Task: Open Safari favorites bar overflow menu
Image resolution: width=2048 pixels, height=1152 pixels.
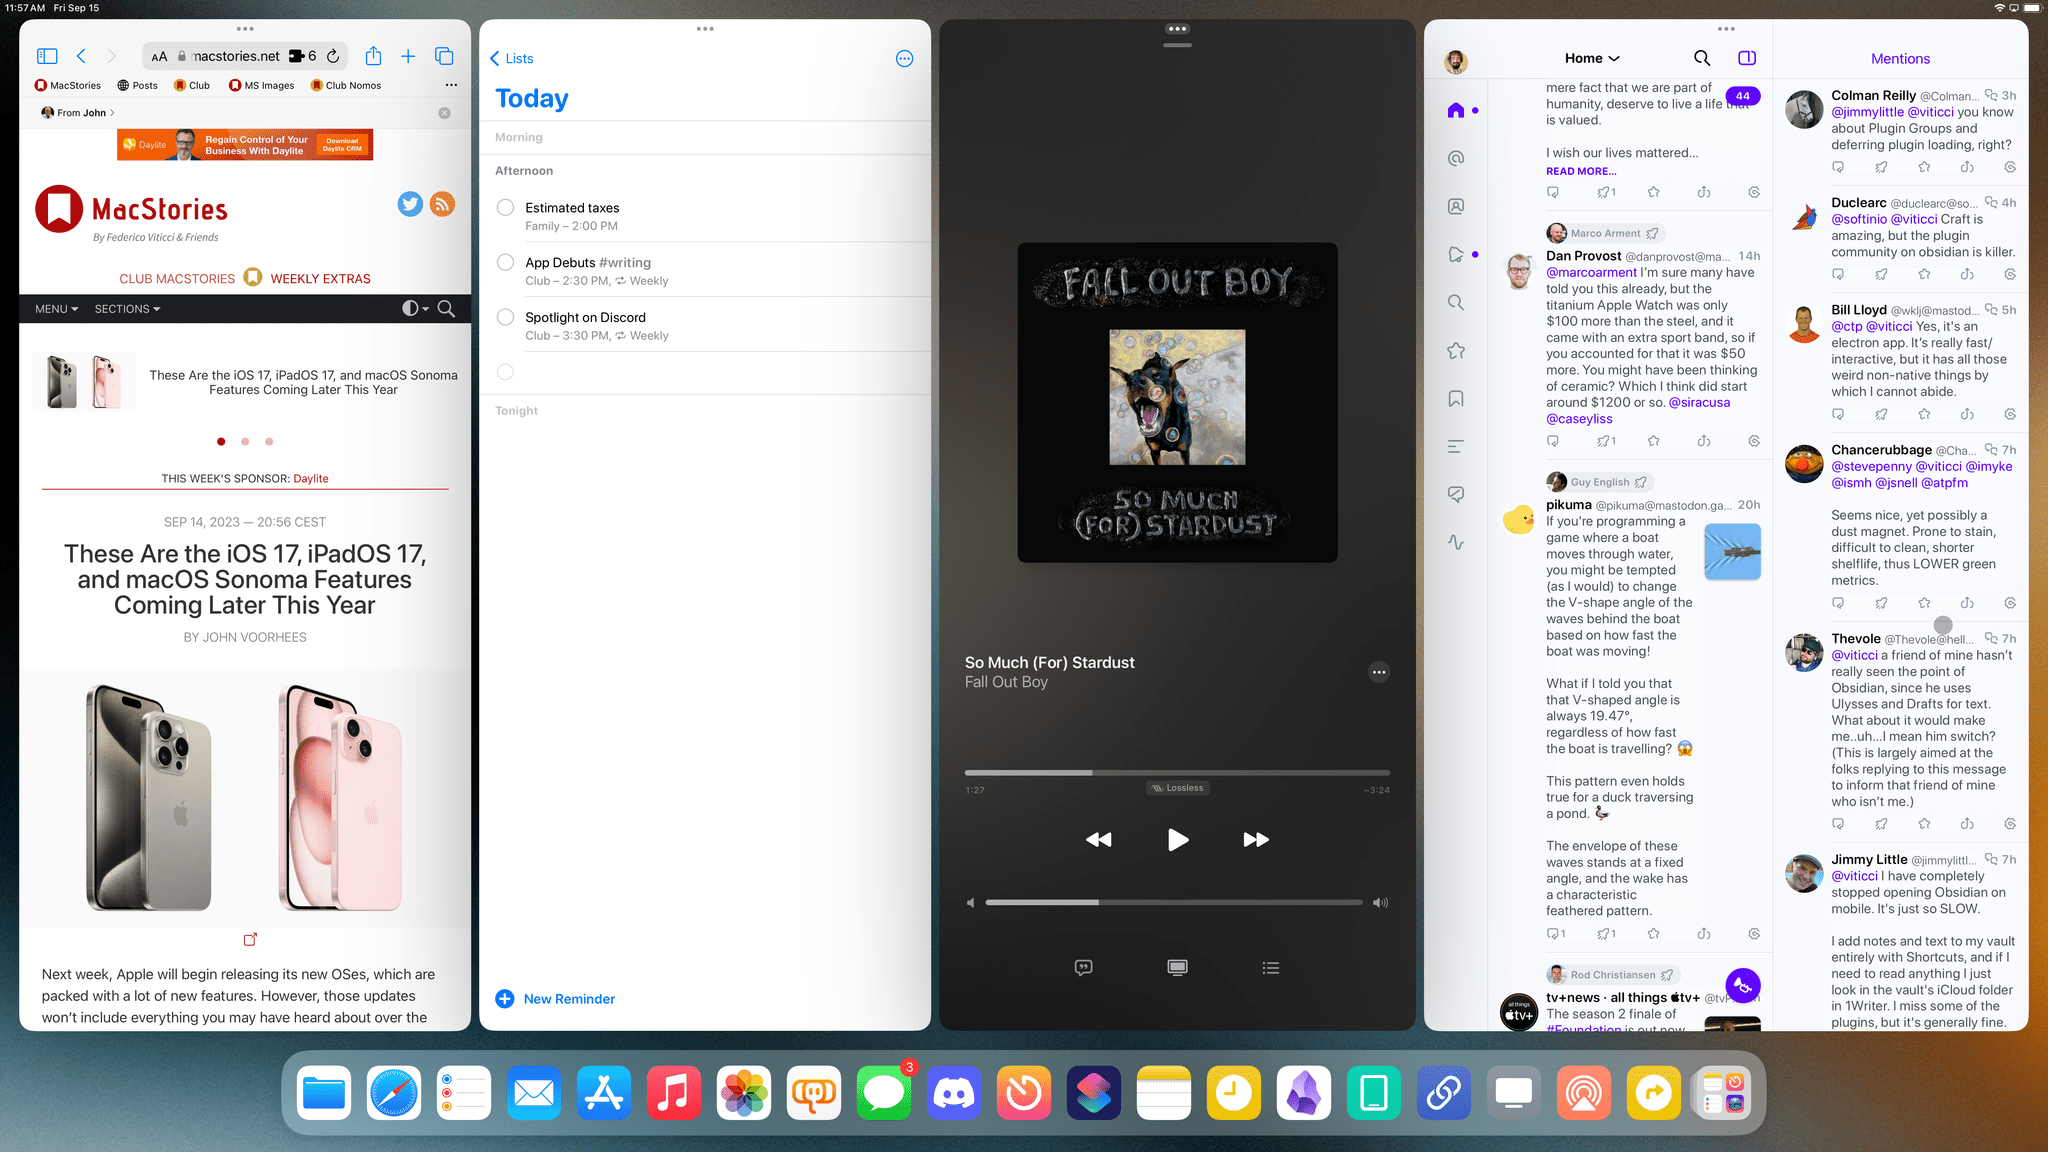Action: coord(451,85)
